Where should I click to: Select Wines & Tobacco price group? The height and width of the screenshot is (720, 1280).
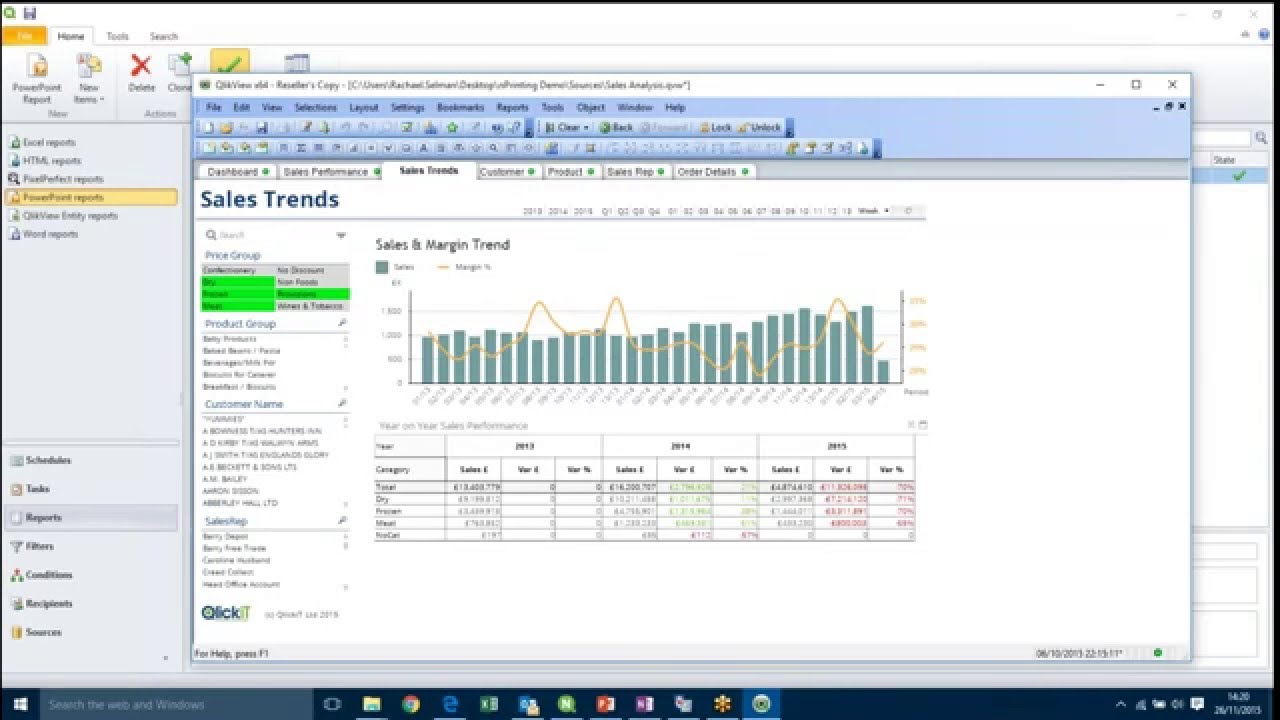[312, 306]
